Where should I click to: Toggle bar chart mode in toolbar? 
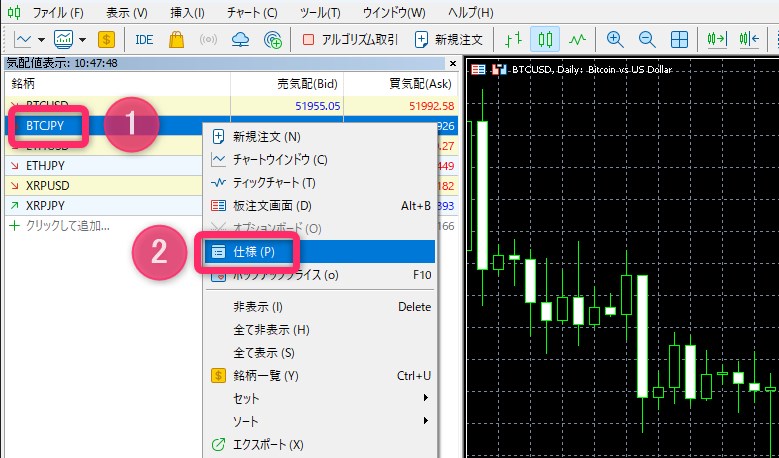513,40
